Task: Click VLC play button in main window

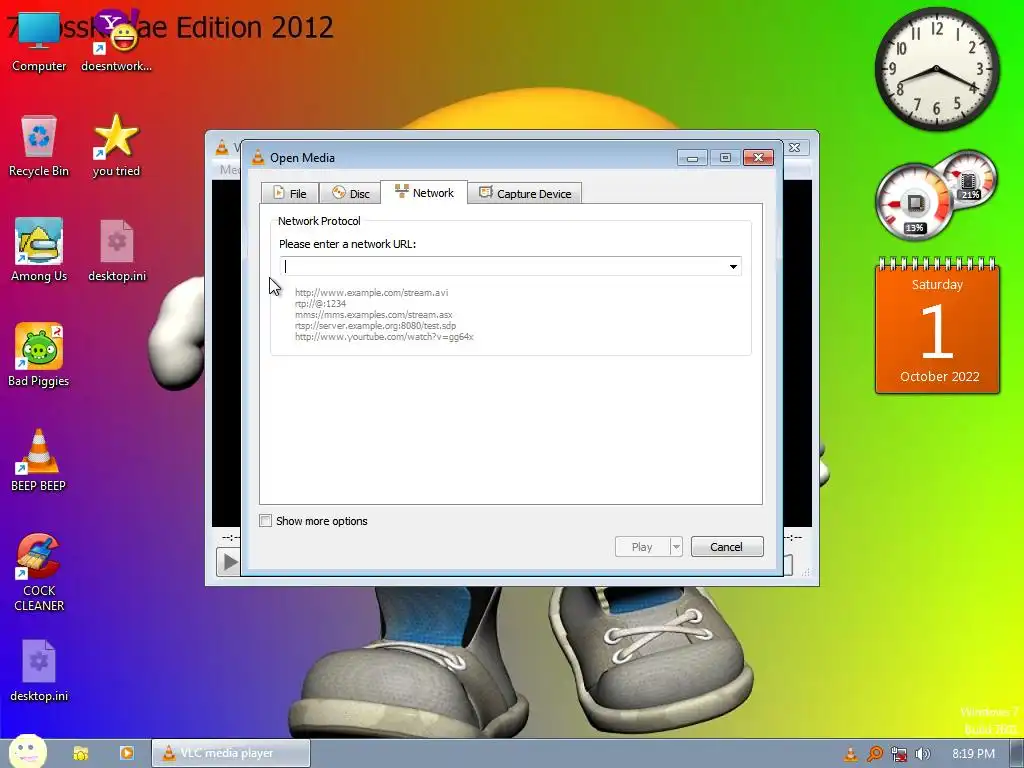Action: coord(229,562)
